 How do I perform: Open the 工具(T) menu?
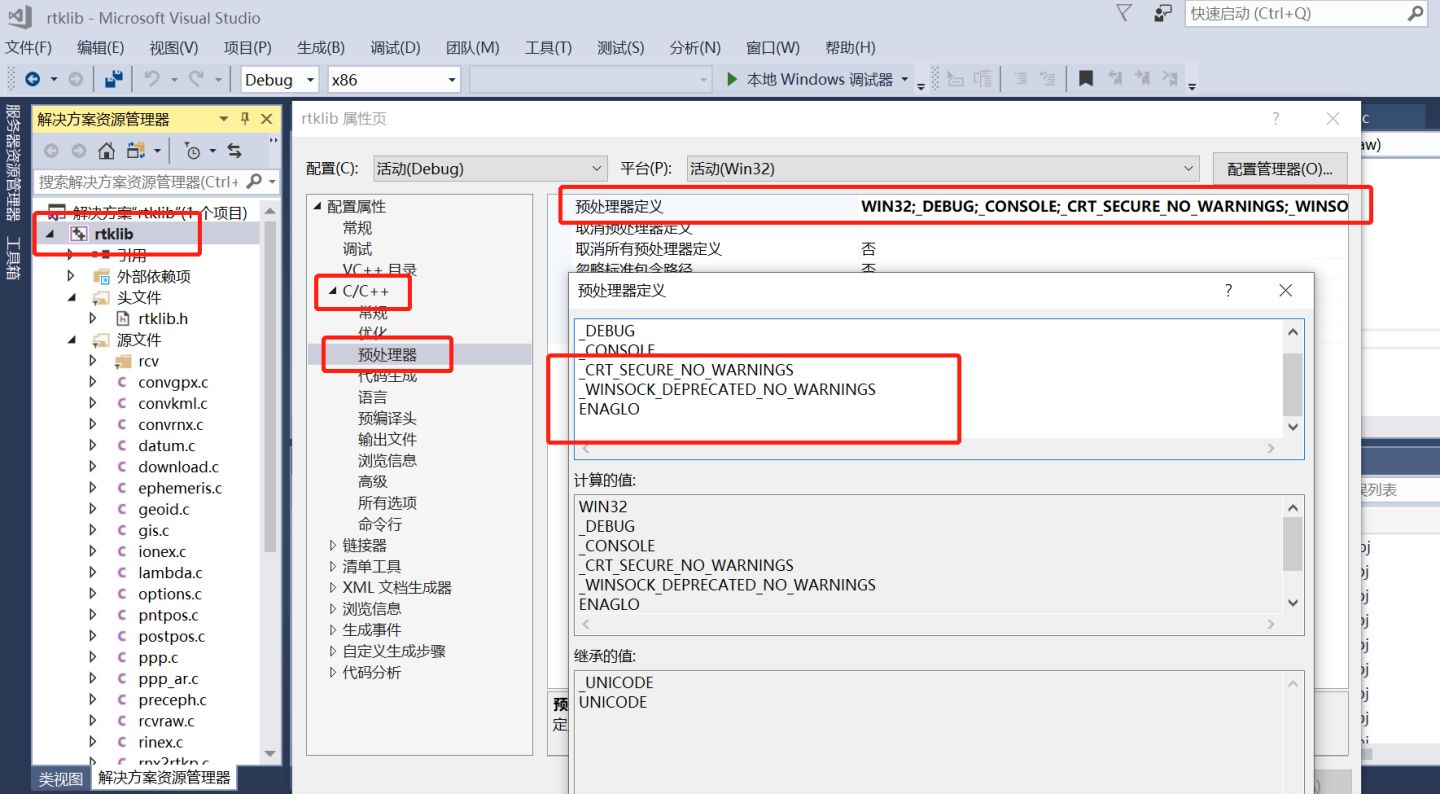coord(548,47)
